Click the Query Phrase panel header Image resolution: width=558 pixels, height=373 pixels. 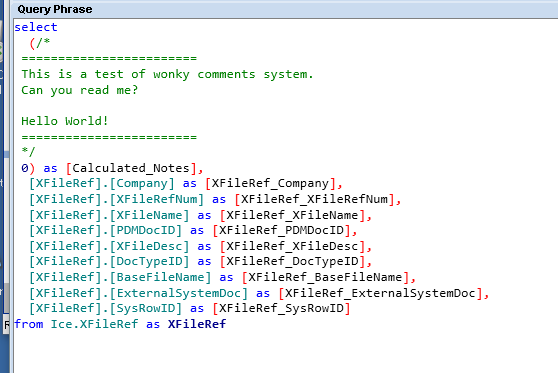coord(285,9)
